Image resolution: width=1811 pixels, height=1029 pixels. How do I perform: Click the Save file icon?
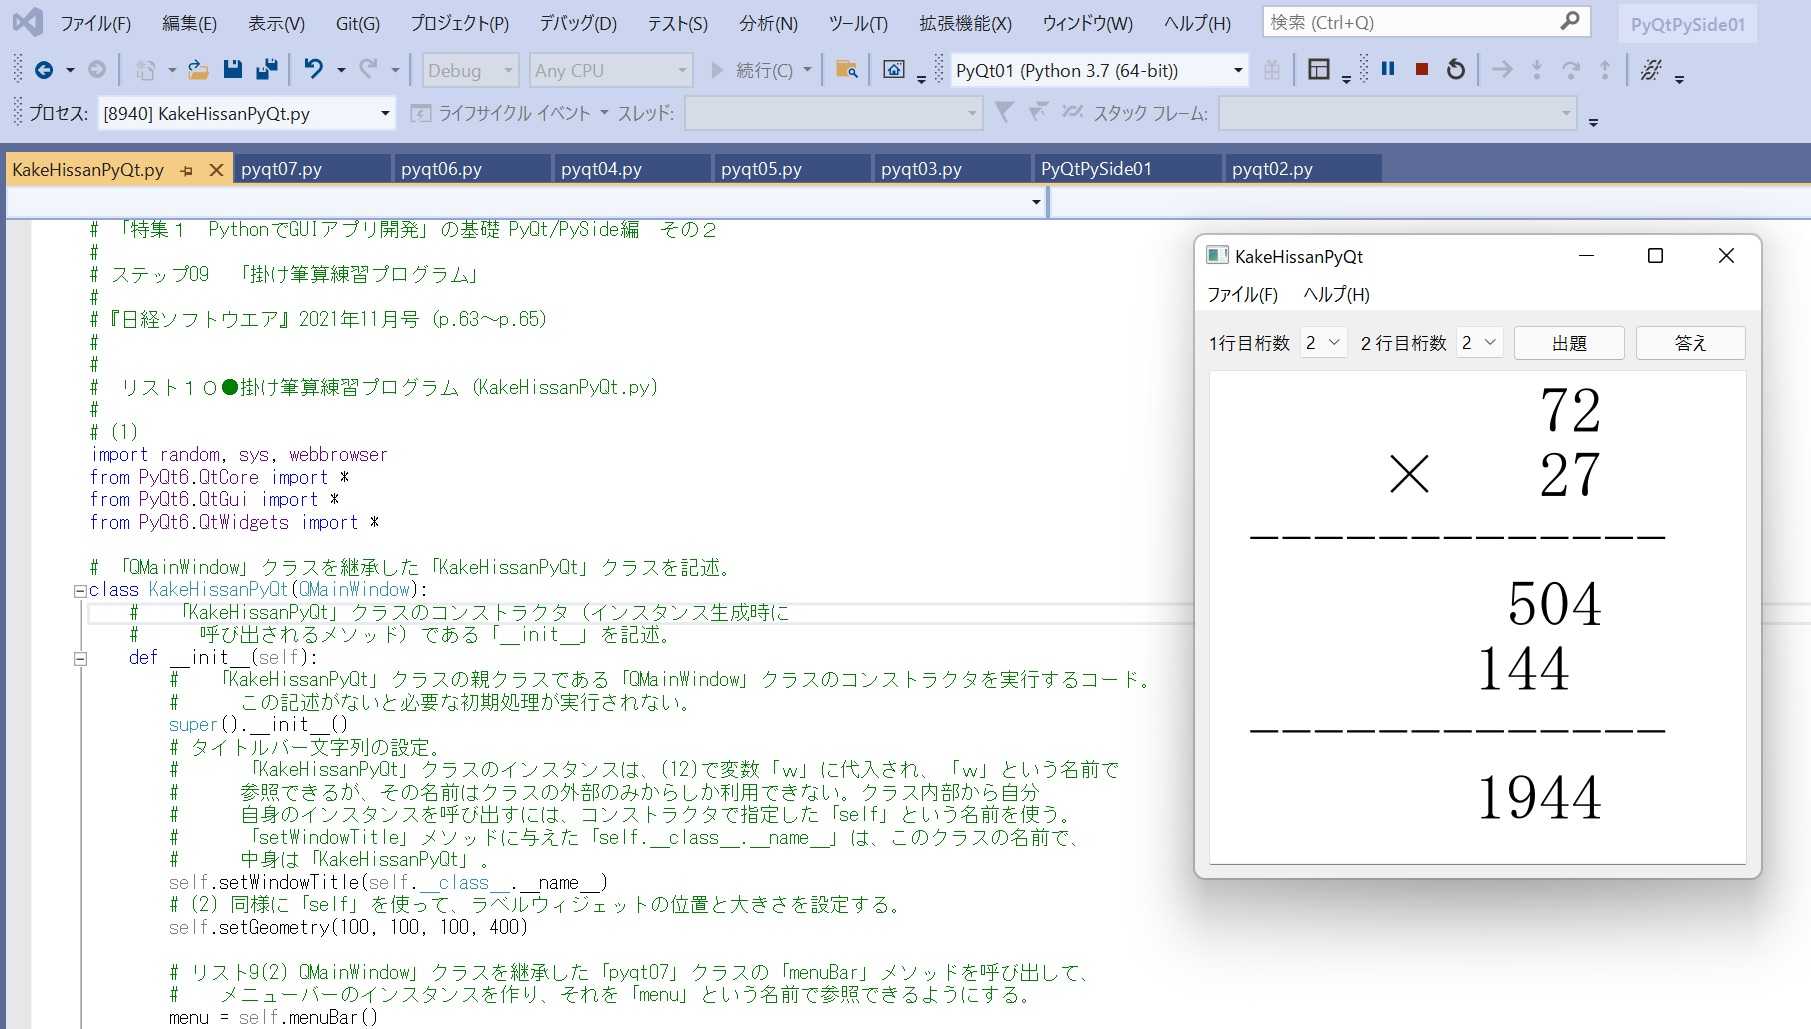(233, 68)
